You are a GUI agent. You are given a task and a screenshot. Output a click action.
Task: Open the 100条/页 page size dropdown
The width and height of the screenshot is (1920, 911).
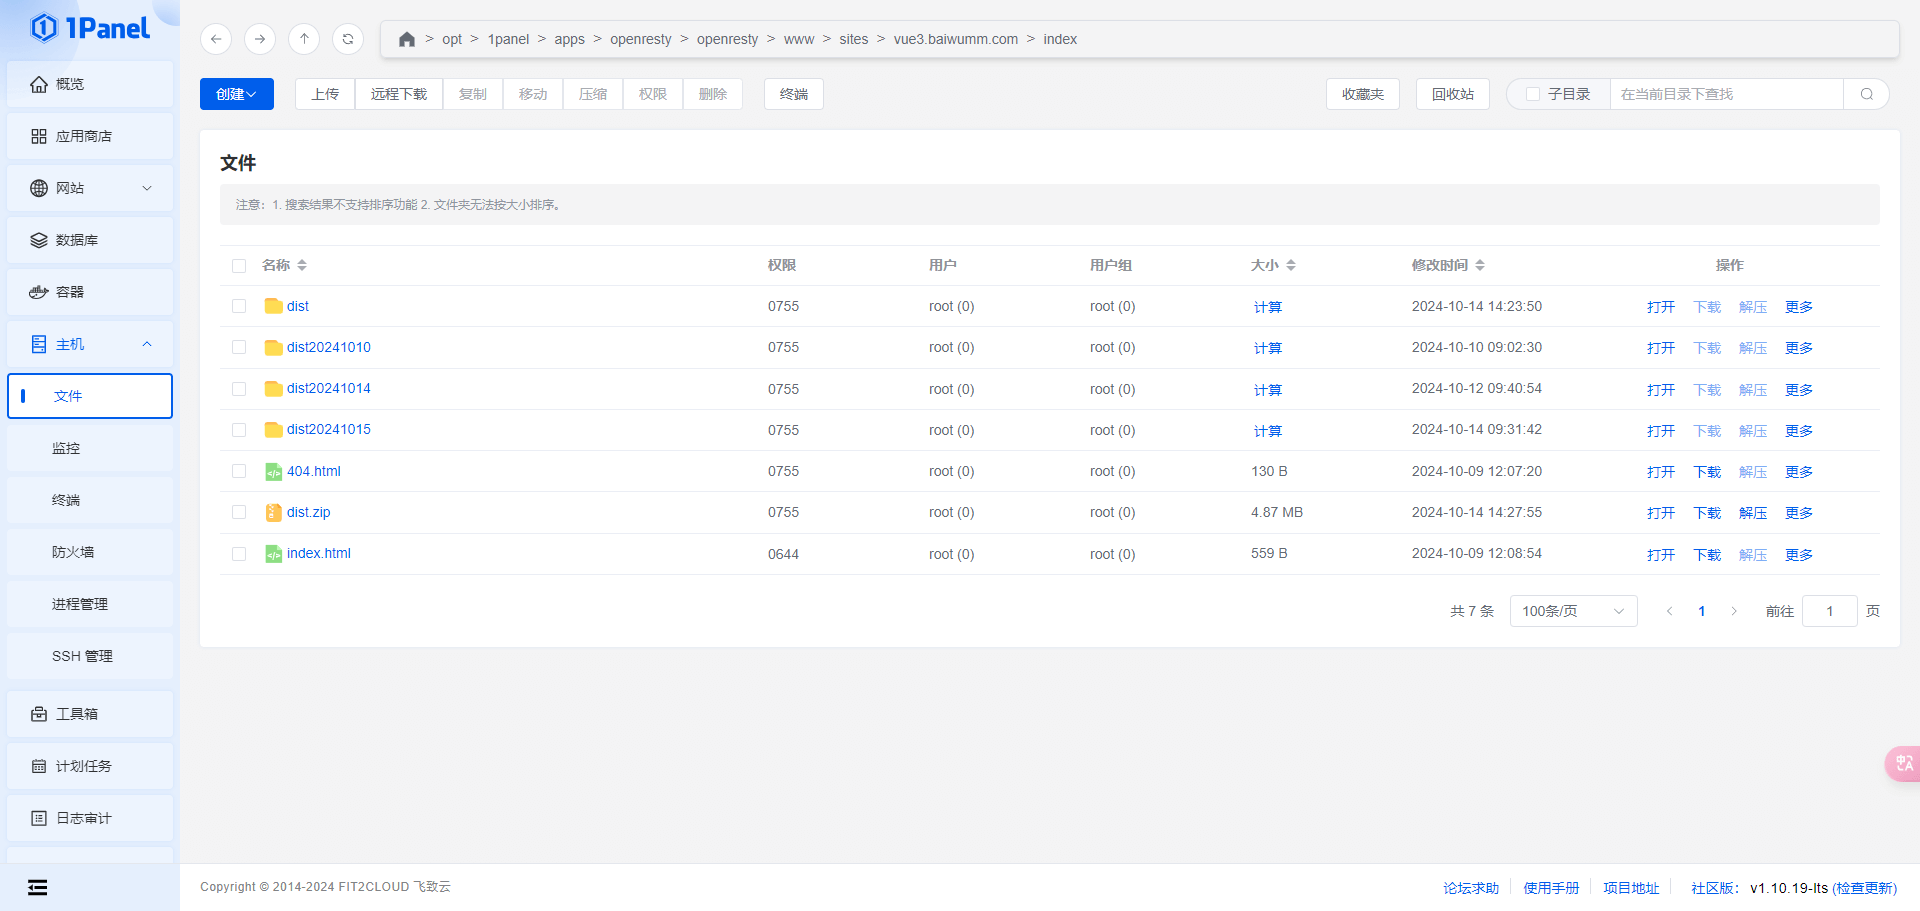pyautogui.click(x=1572, y=611)
